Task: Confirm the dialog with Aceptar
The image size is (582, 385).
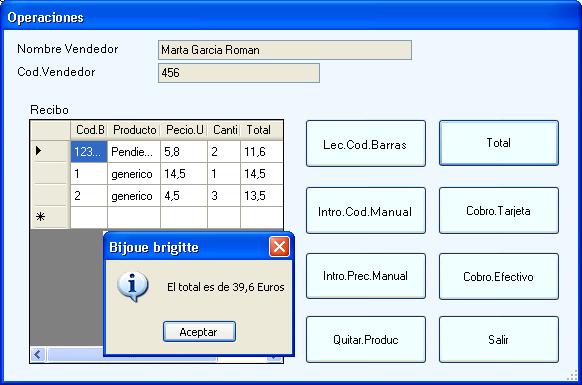Action: click(199, 332)
